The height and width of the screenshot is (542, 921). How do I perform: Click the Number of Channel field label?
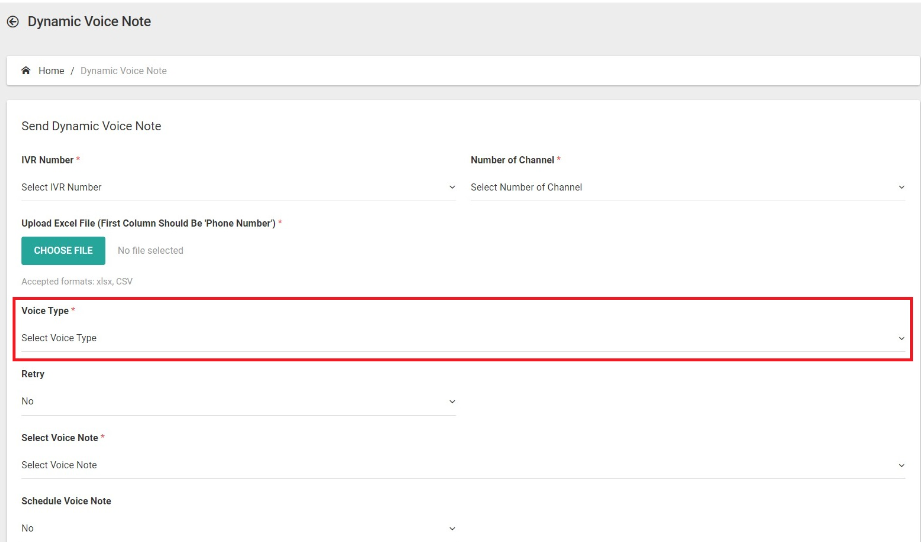coord(513,160)
